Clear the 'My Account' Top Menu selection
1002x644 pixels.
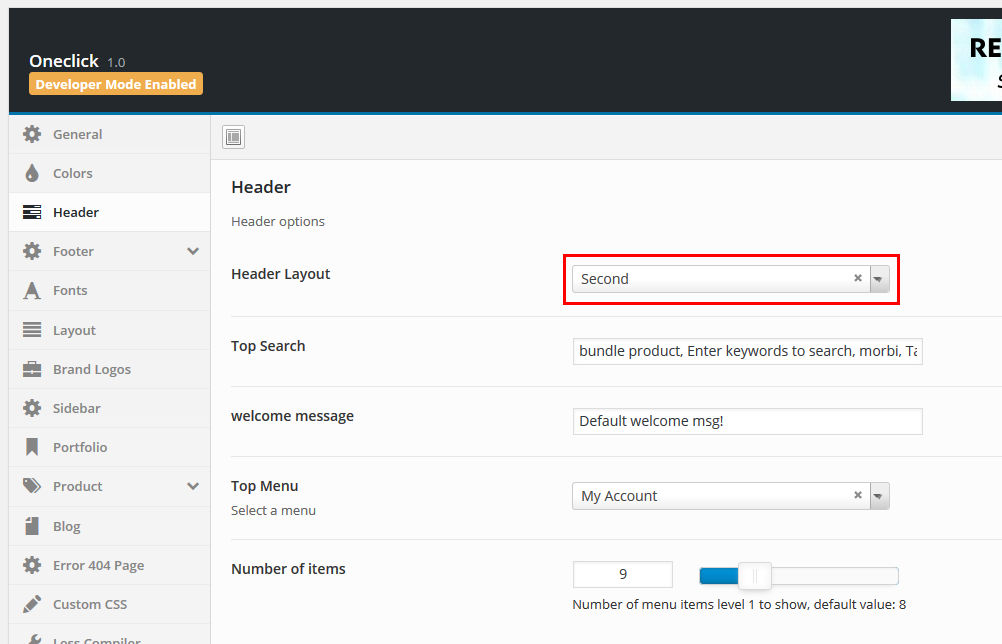click(857, 496)
